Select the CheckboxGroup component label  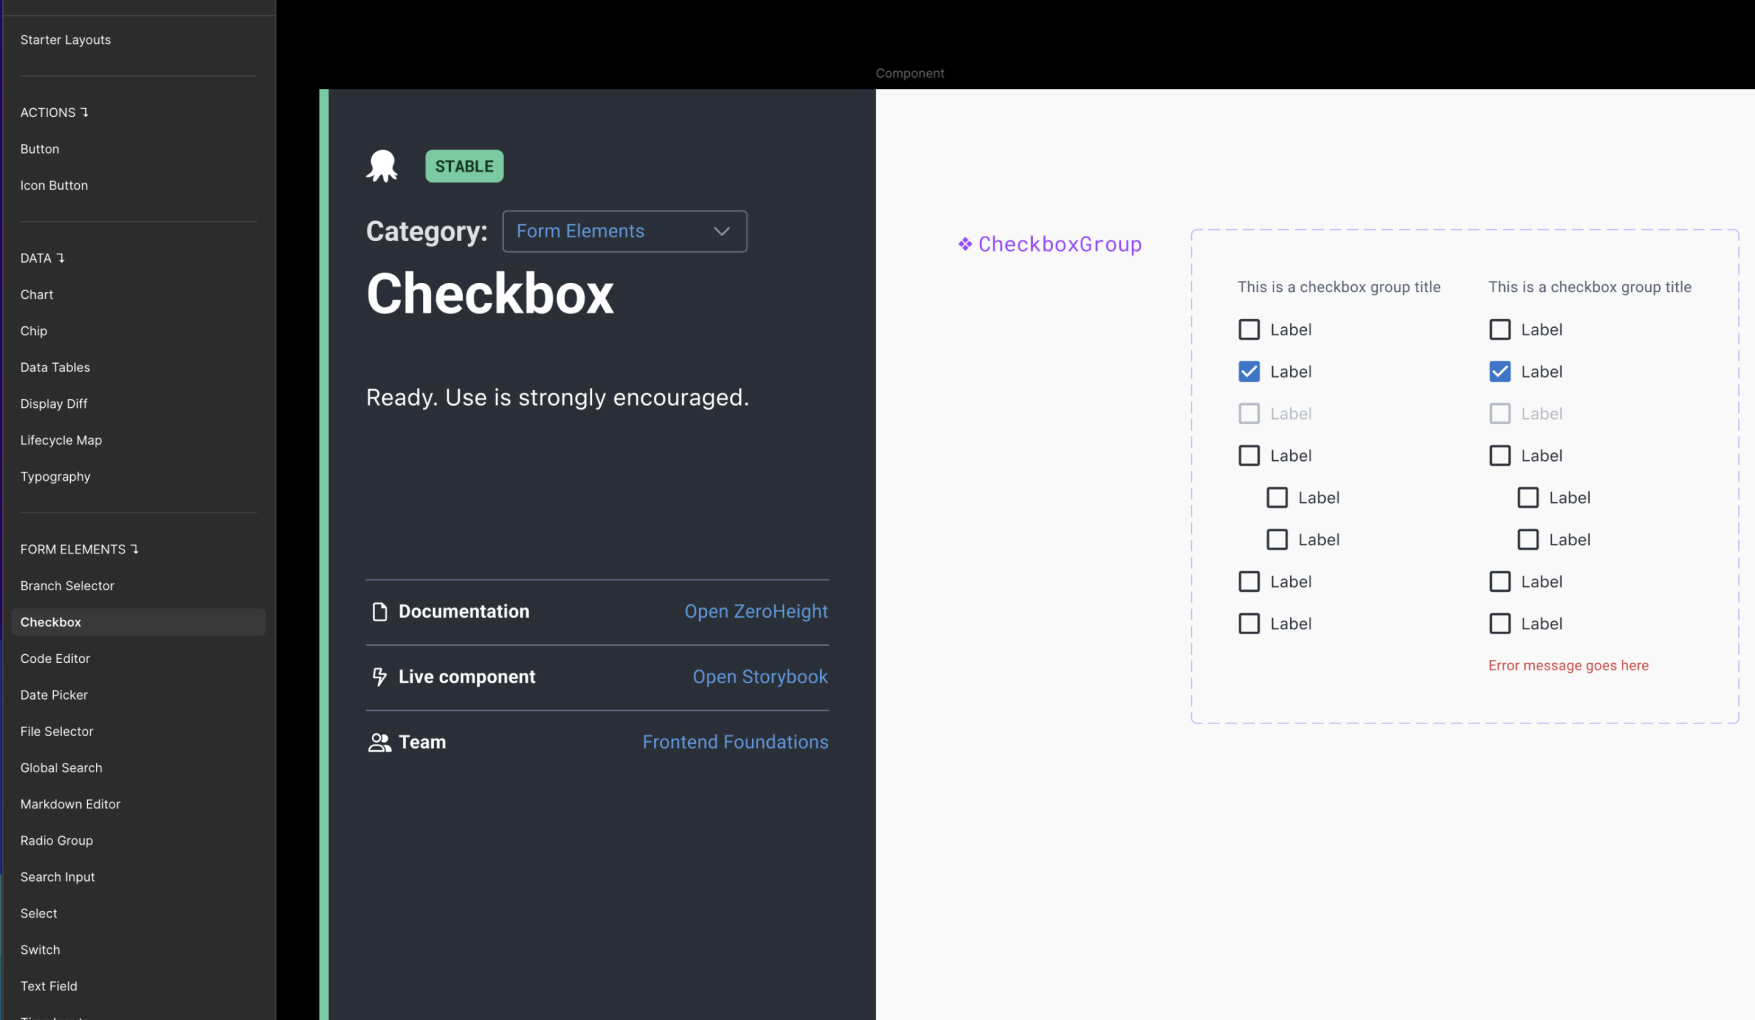[1060, 244]
